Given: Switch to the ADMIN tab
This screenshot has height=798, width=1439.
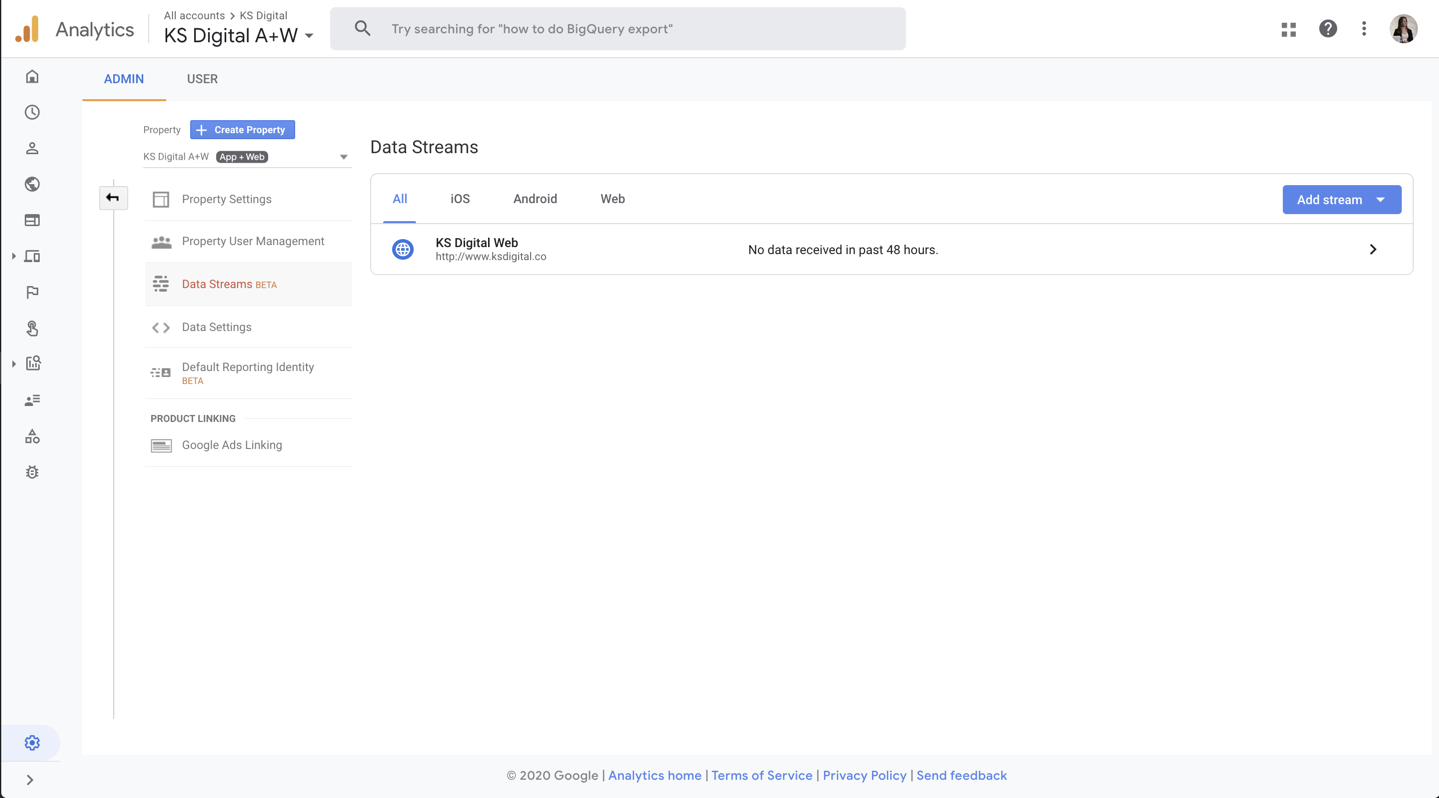Looking at the screenshot, I should (124, 79).
